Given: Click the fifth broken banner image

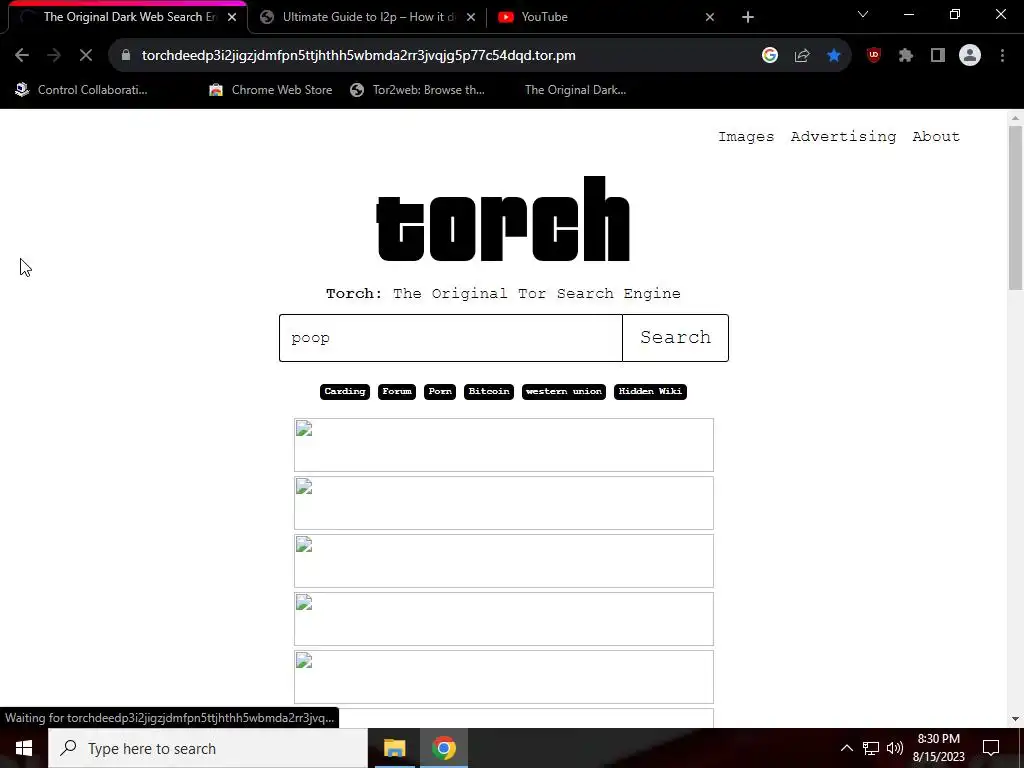Looking at the screenshot, I should coord(504,677).
